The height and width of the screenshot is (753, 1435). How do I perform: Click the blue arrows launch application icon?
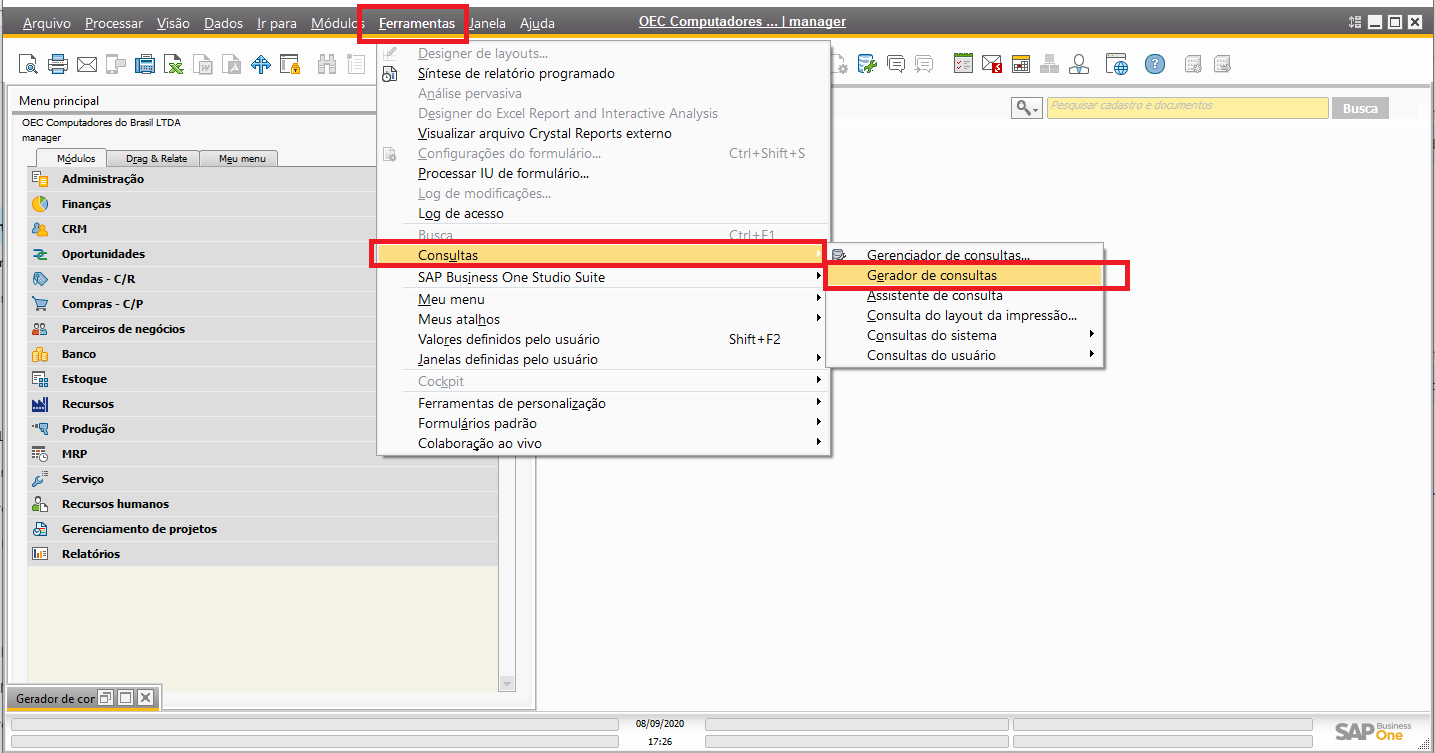pos(261,65)
